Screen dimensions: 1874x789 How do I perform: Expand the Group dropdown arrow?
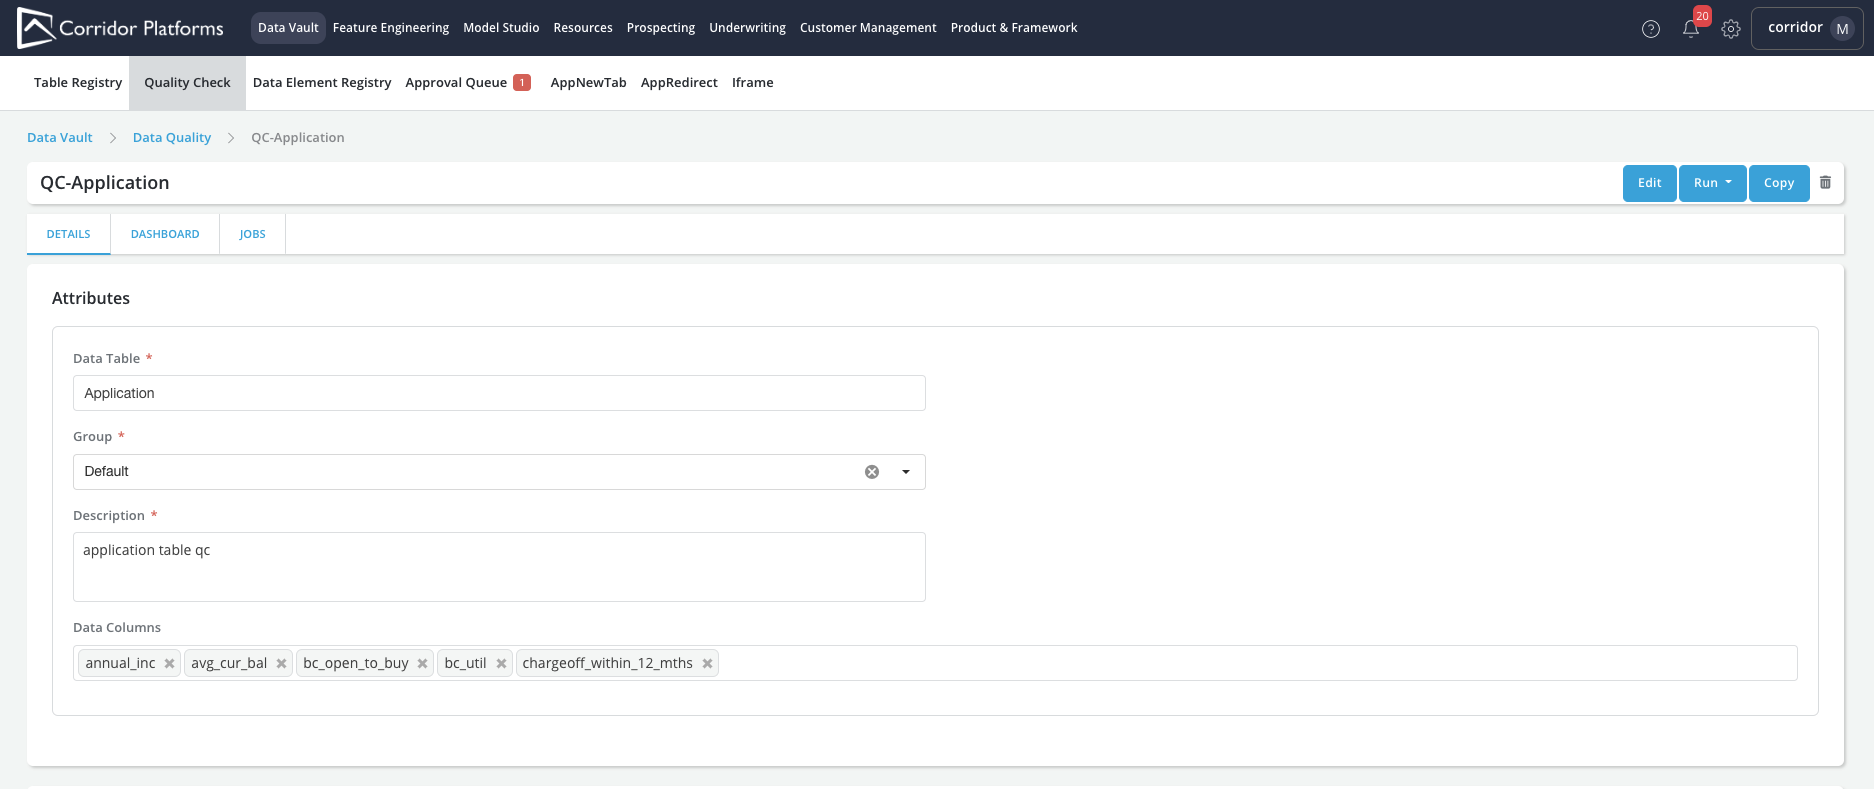click(x=906, y=472)
